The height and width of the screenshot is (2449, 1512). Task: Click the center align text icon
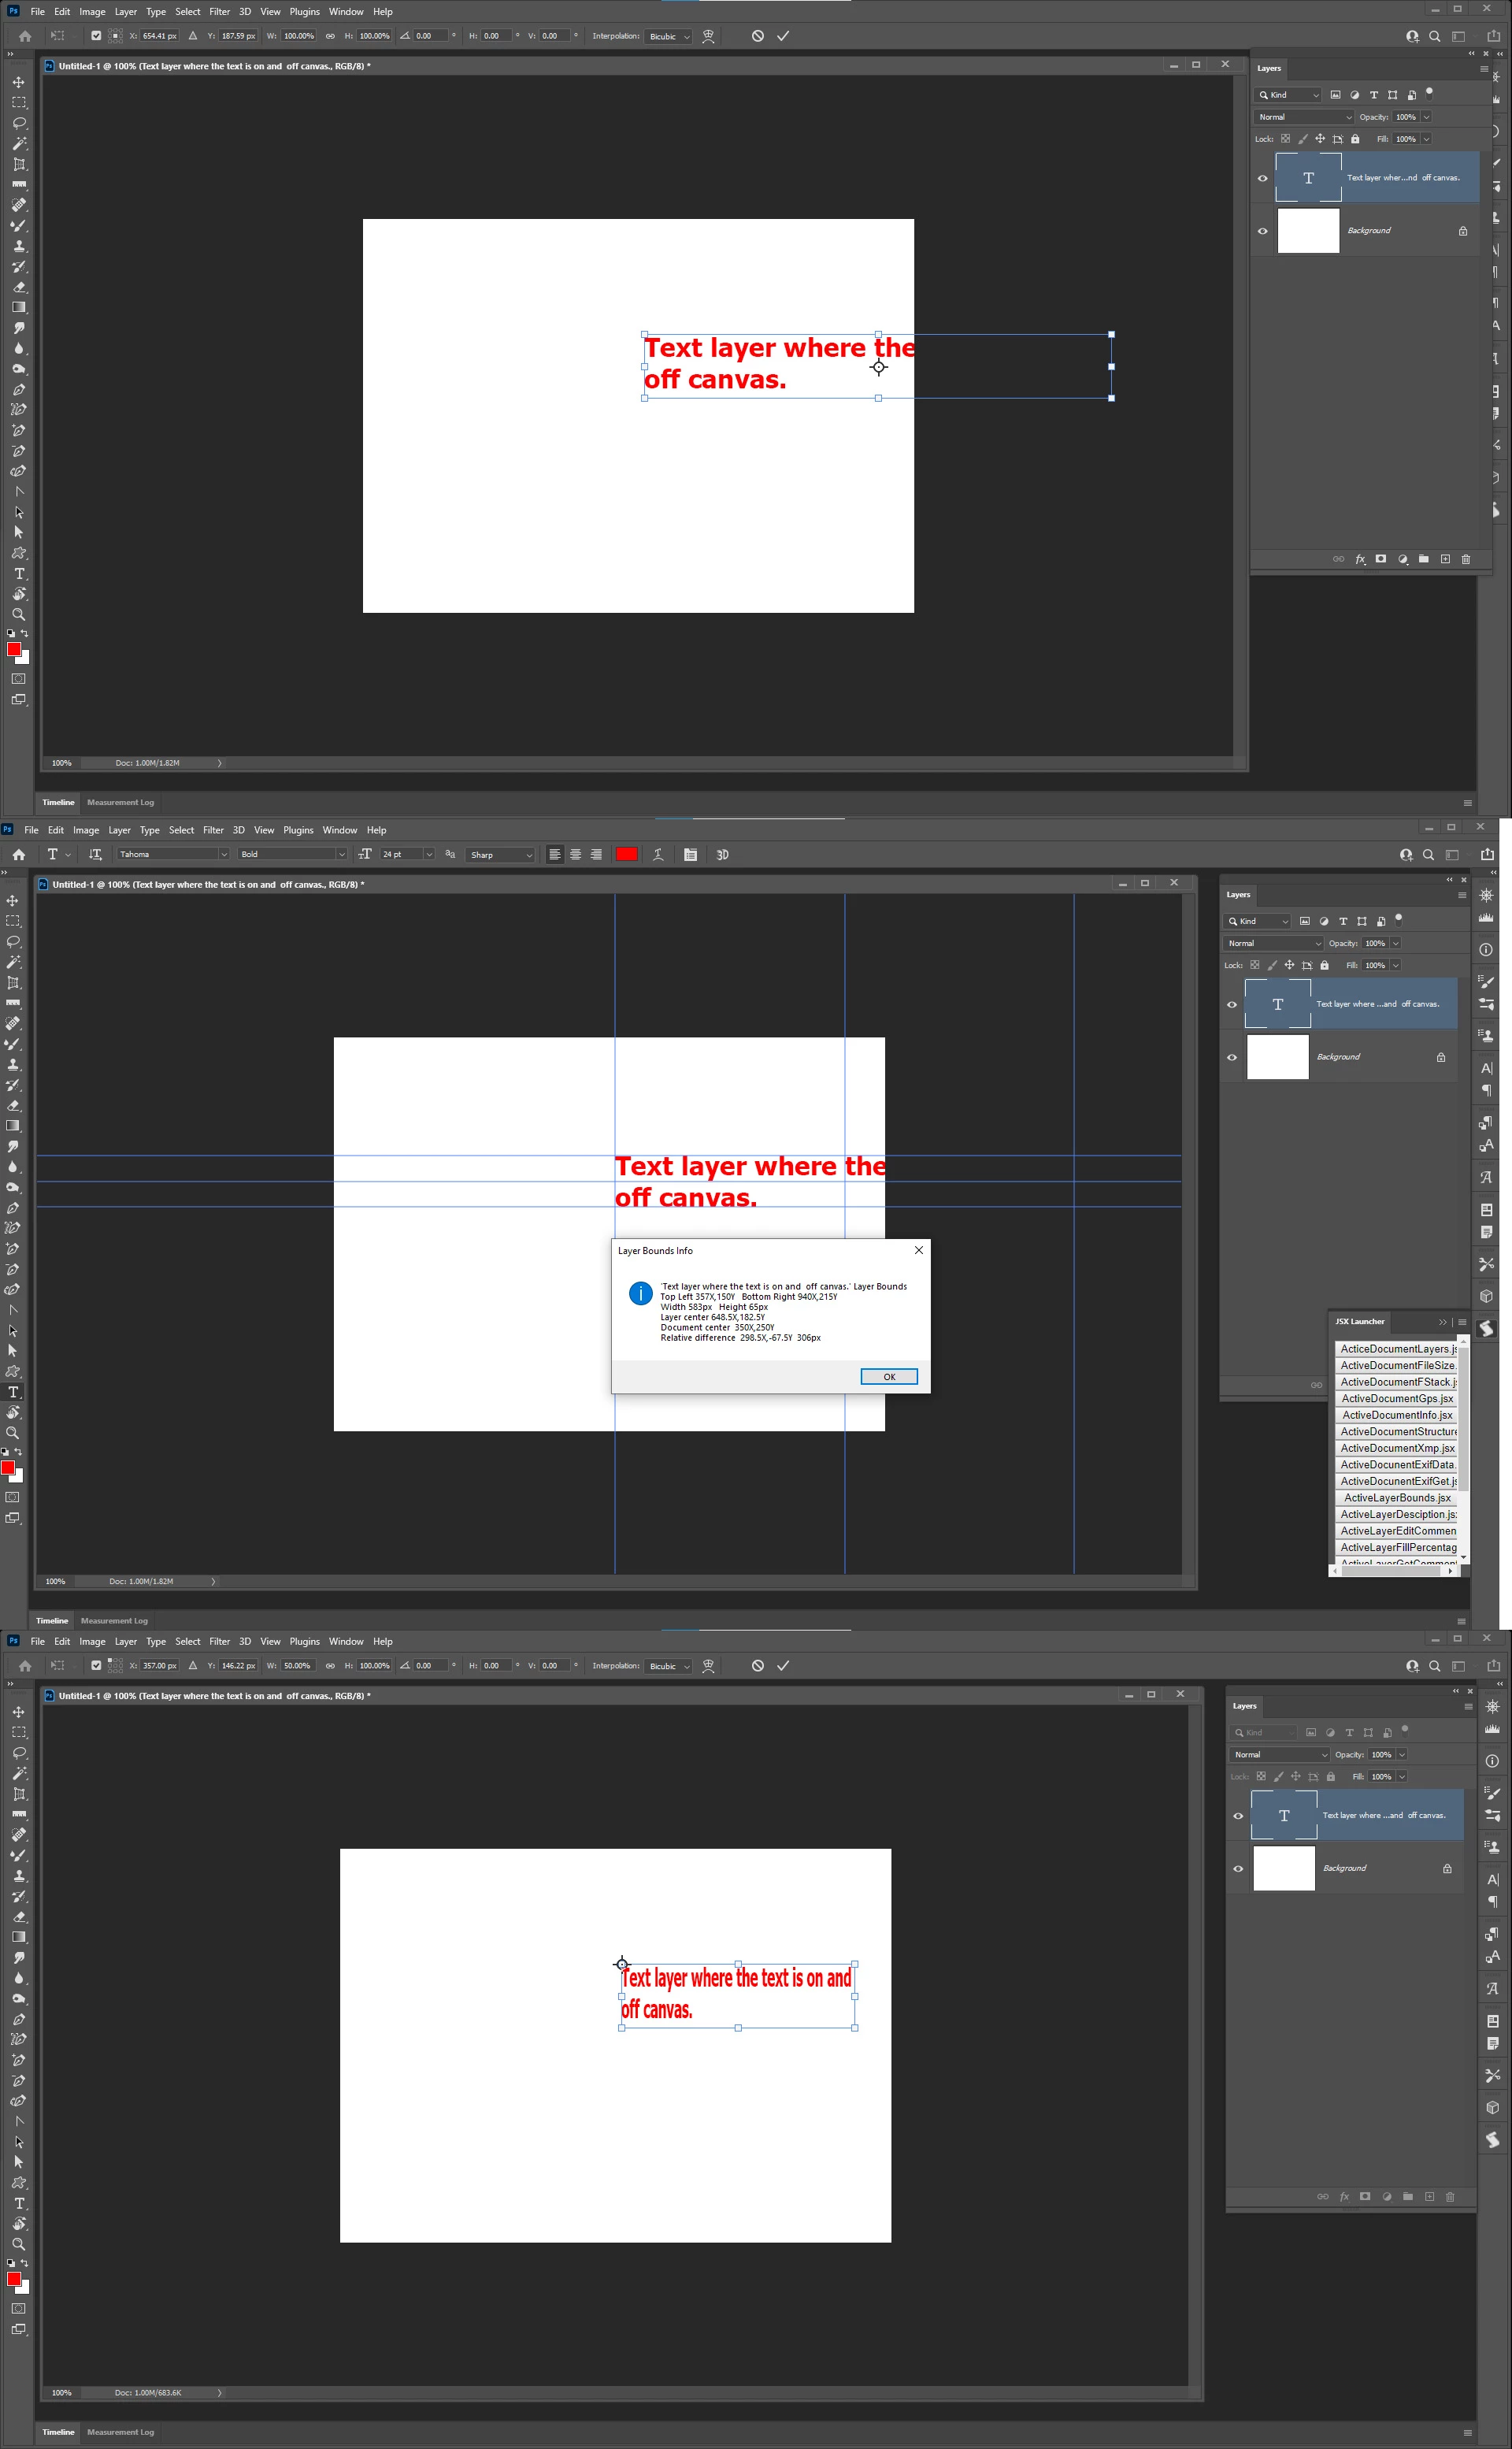575,854
